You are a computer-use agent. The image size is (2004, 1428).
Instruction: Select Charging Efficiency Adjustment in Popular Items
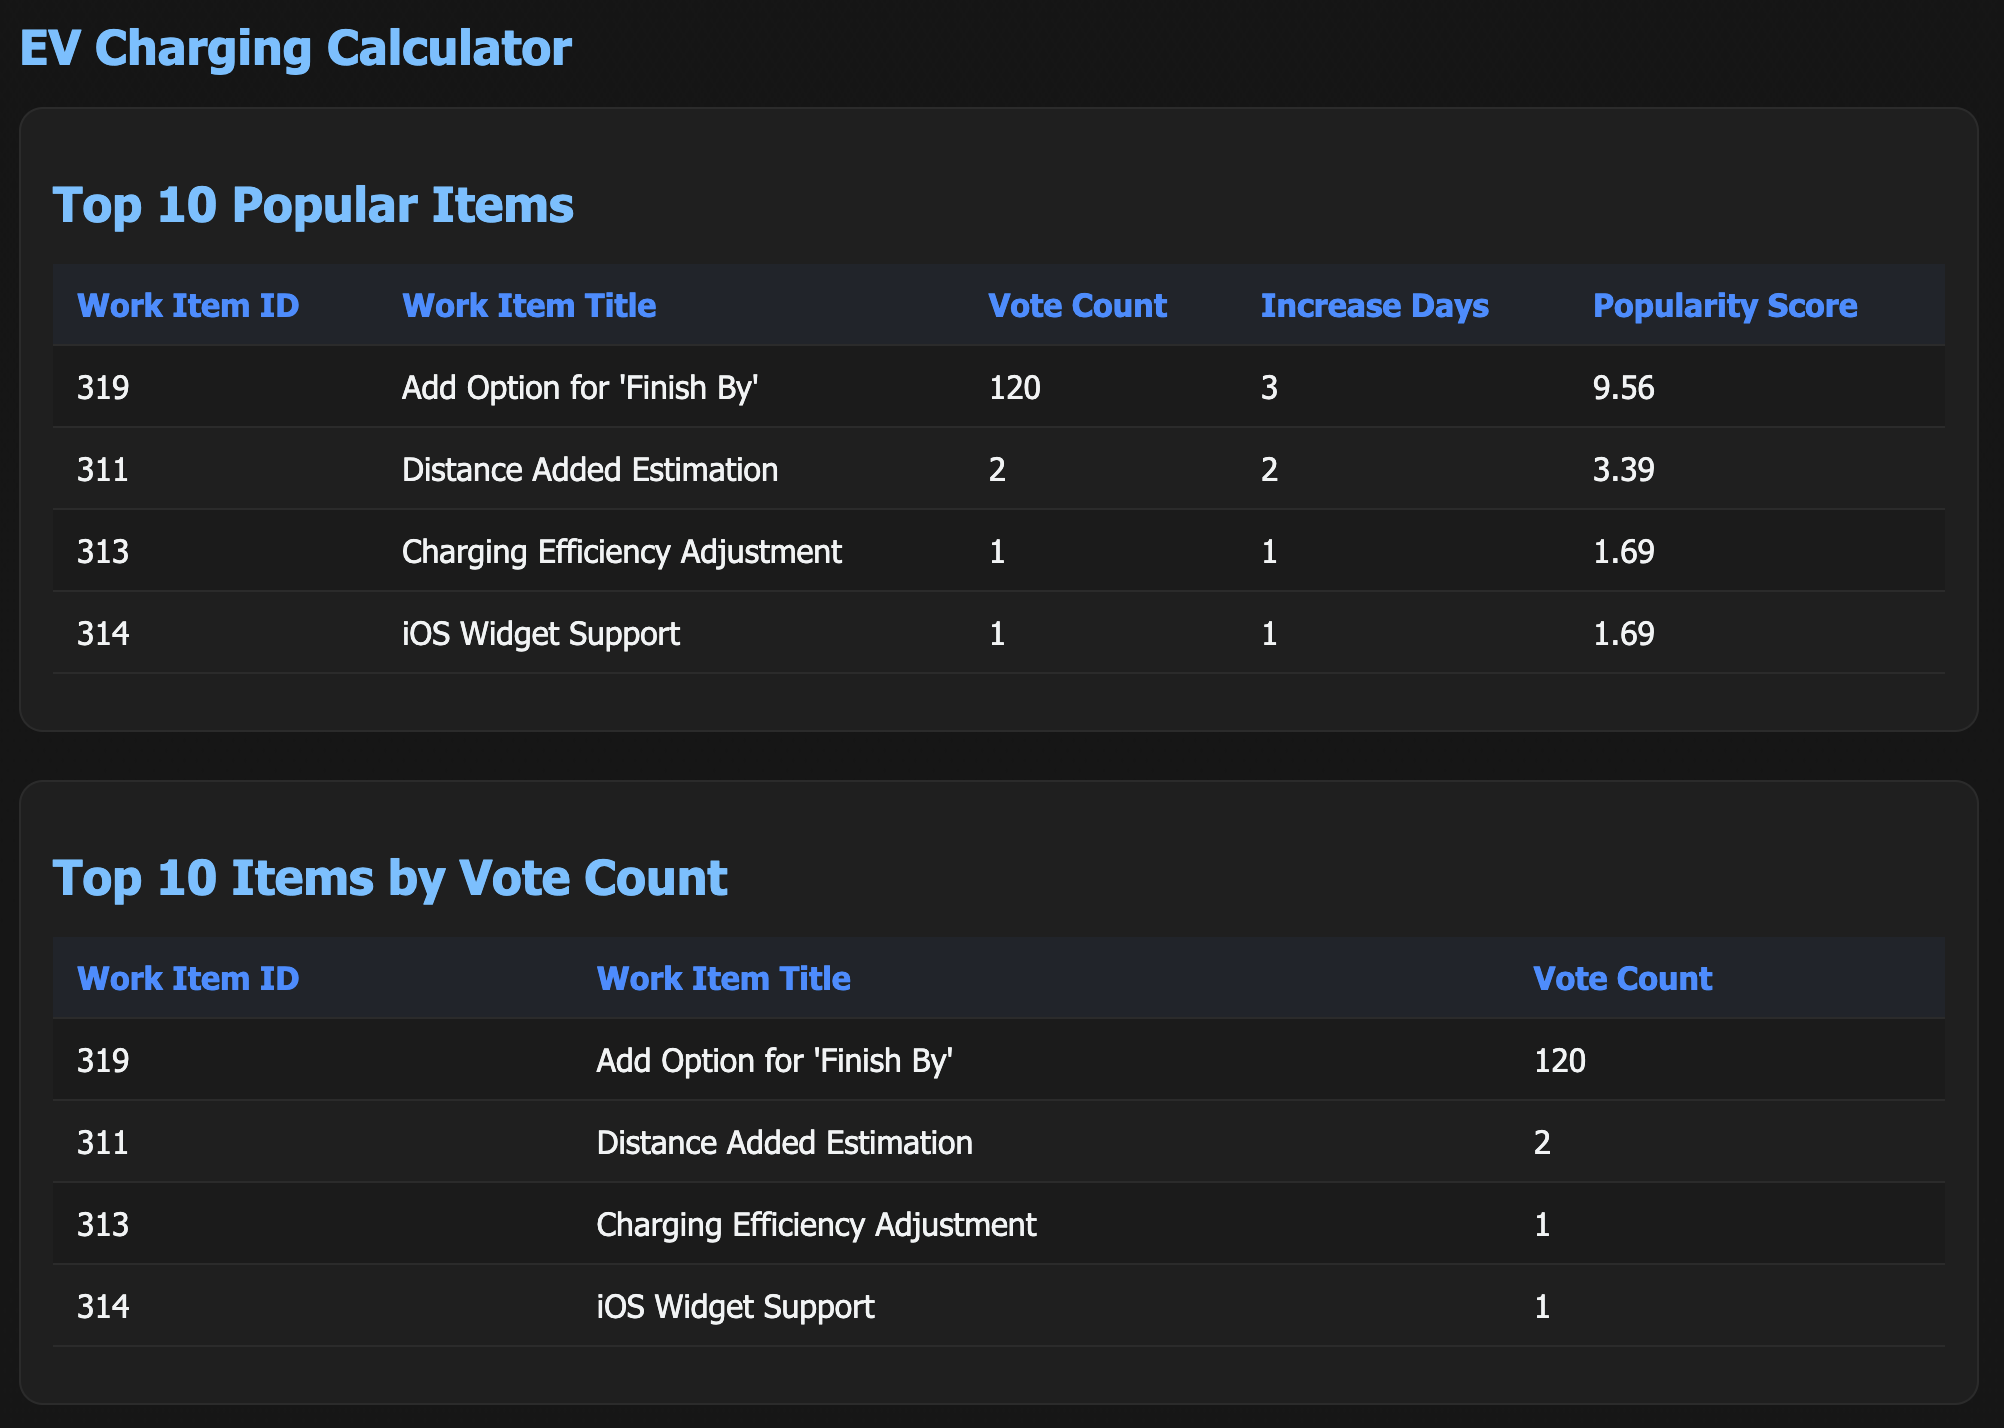621,552
